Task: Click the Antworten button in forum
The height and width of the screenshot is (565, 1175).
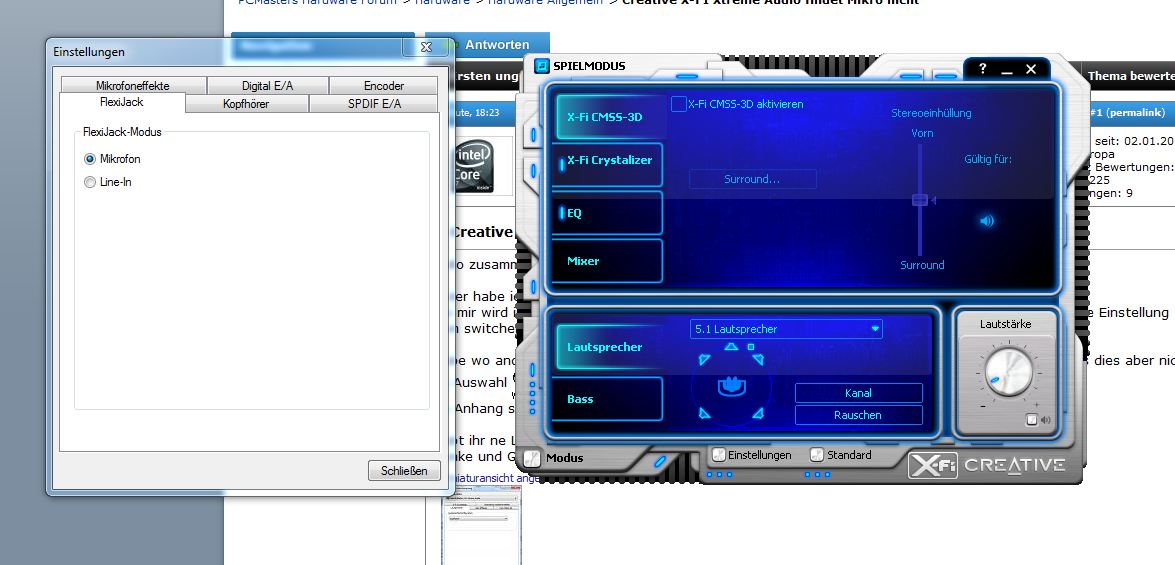Action: point(488,44)
